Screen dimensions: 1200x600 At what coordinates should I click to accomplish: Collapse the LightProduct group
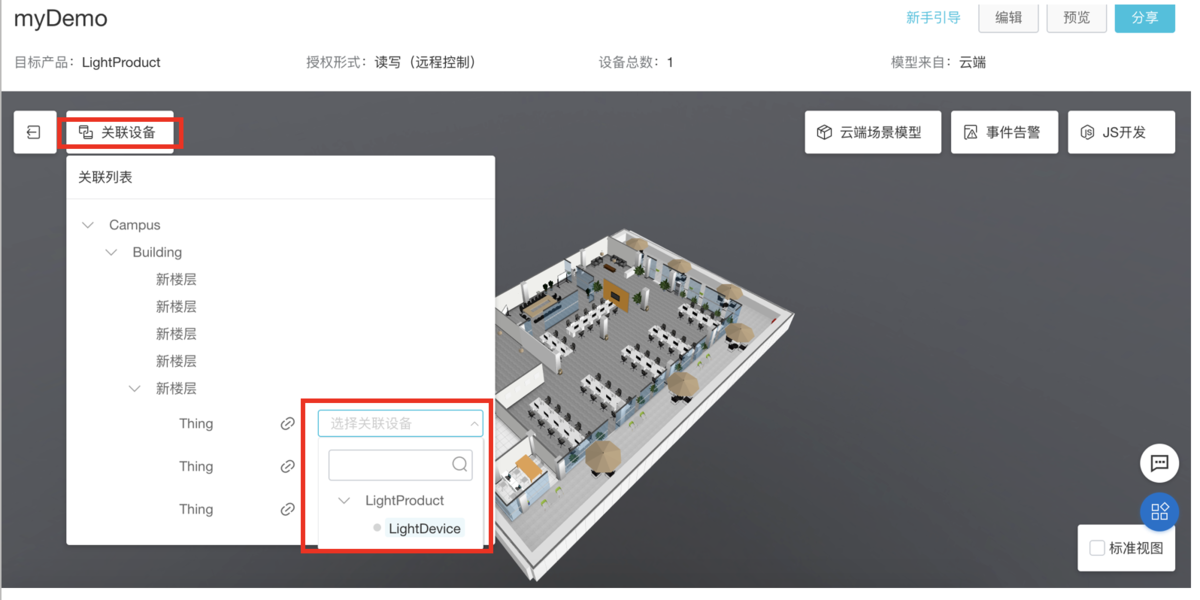pos(344,500)
